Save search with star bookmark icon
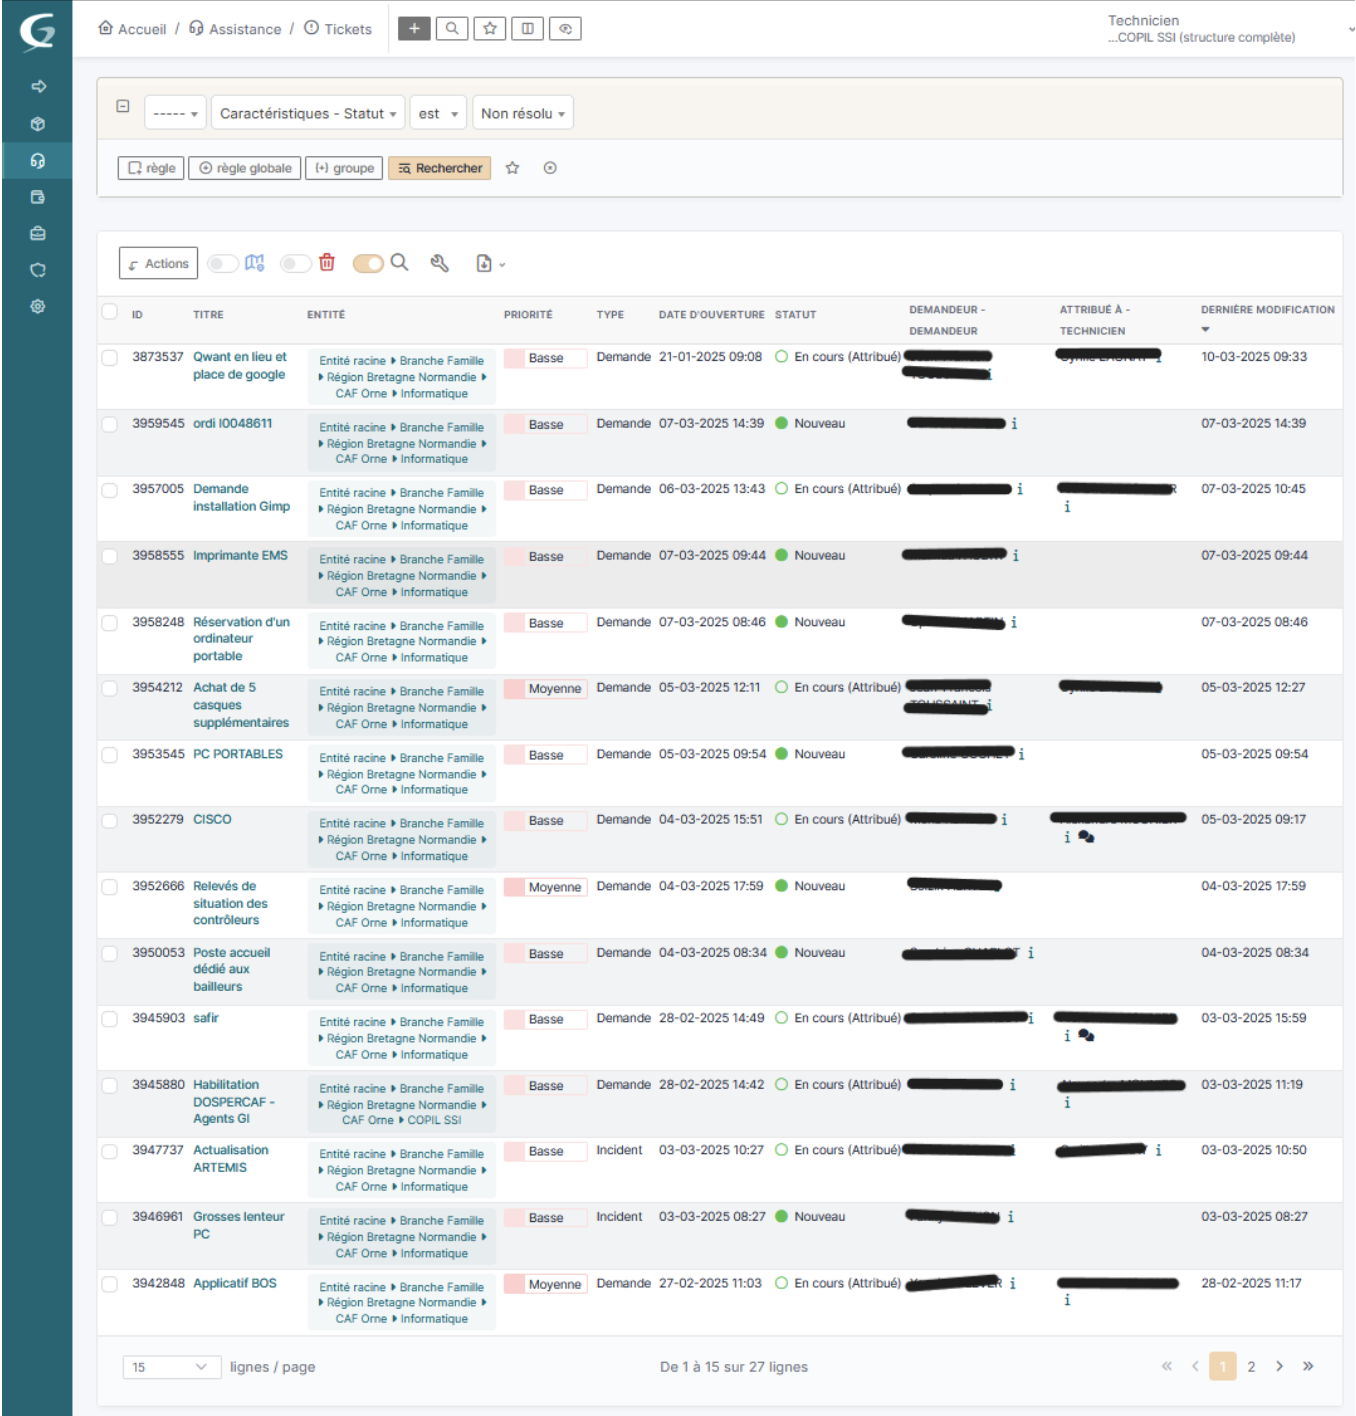 point(512,168)
